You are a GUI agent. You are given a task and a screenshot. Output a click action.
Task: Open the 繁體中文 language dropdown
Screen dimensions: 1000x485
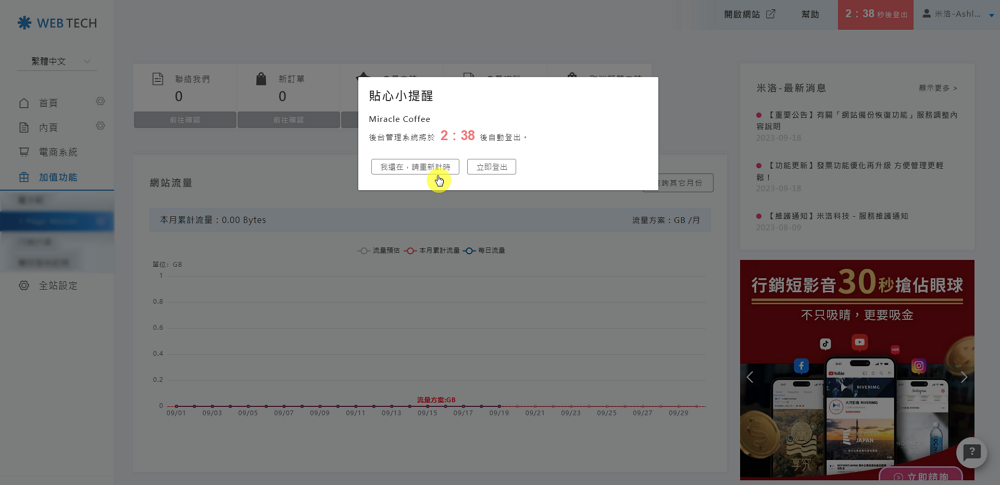pos(56,62)
